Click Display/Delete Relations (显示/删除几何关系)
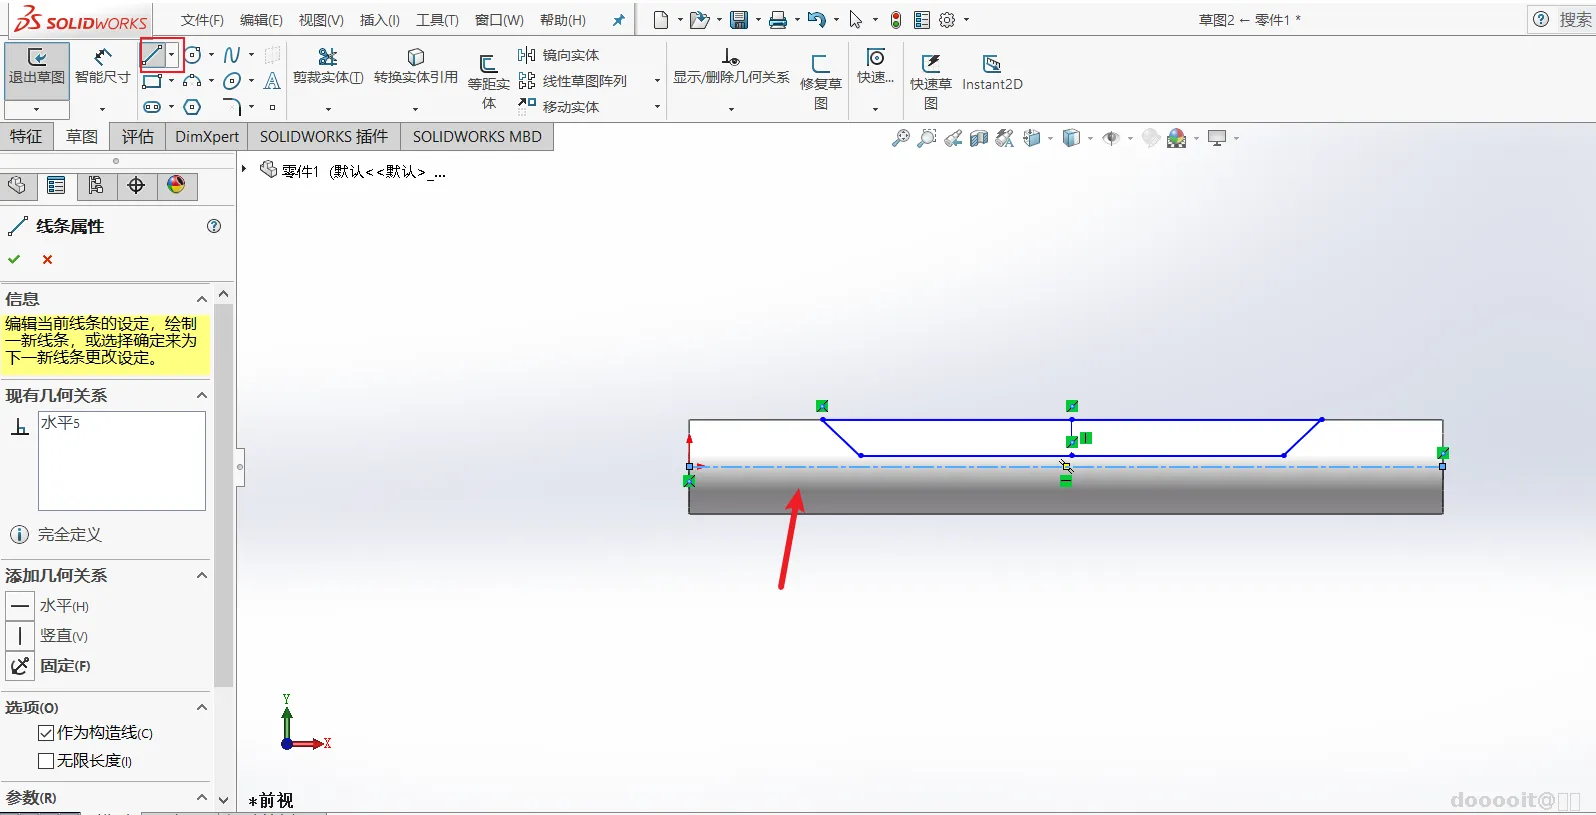This screenshot has height=815, width=1596. 731,66
